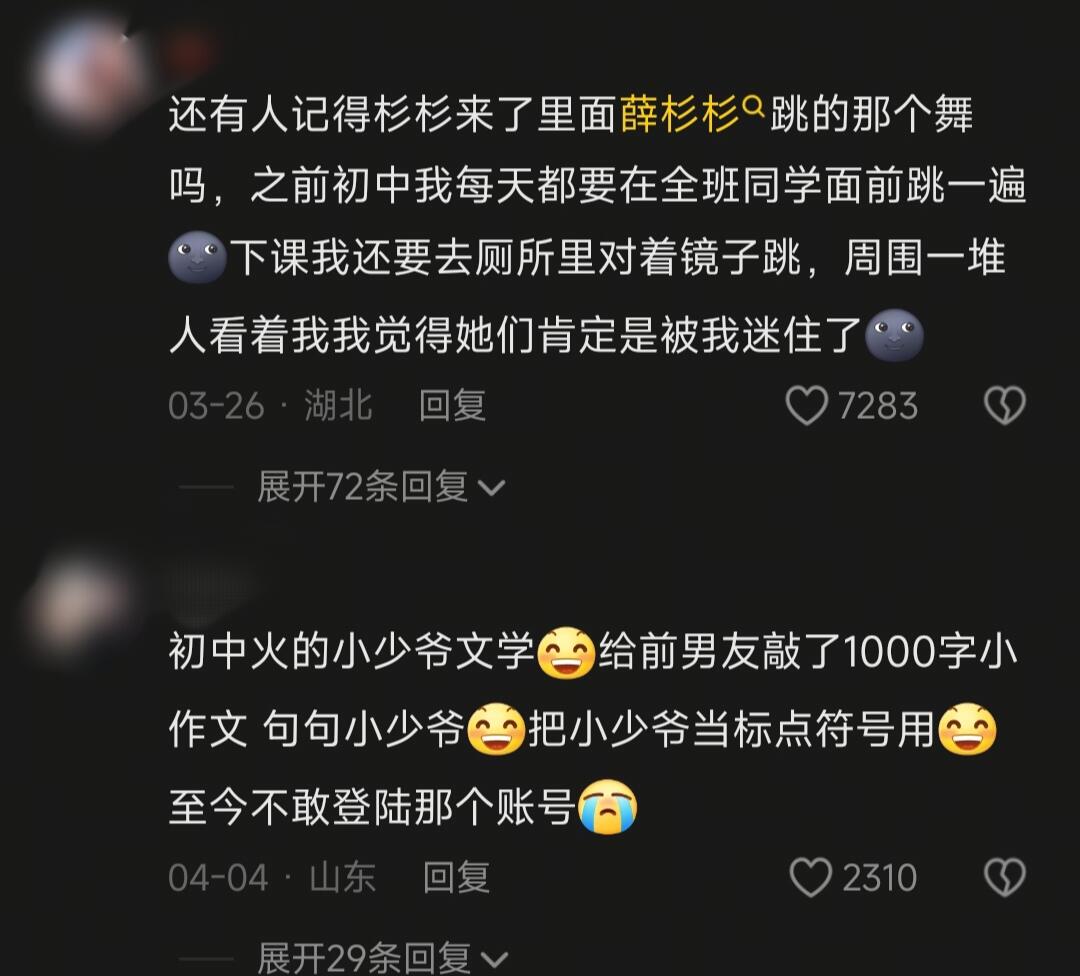Dislike the Hubei comment using the broken heart
The height and width of the screenshot is (976, 1080).
point(1004,405)
